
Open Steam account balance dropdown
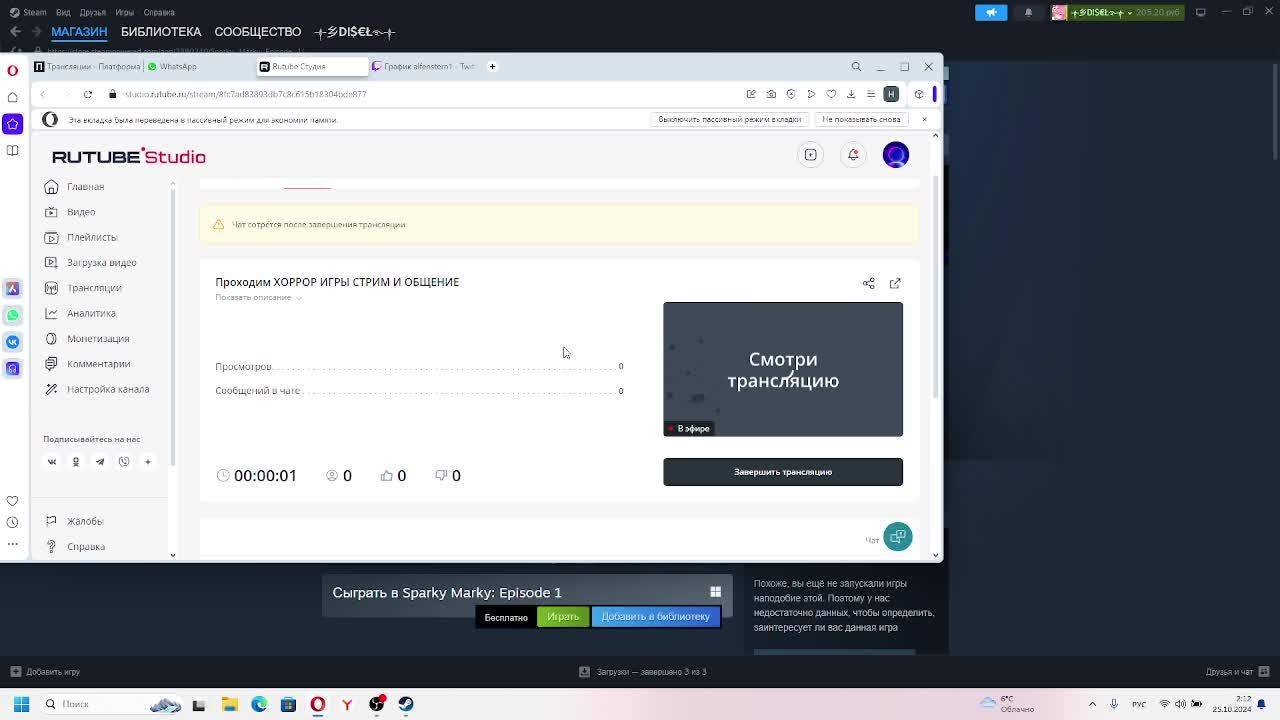[x=1118, y=12]
